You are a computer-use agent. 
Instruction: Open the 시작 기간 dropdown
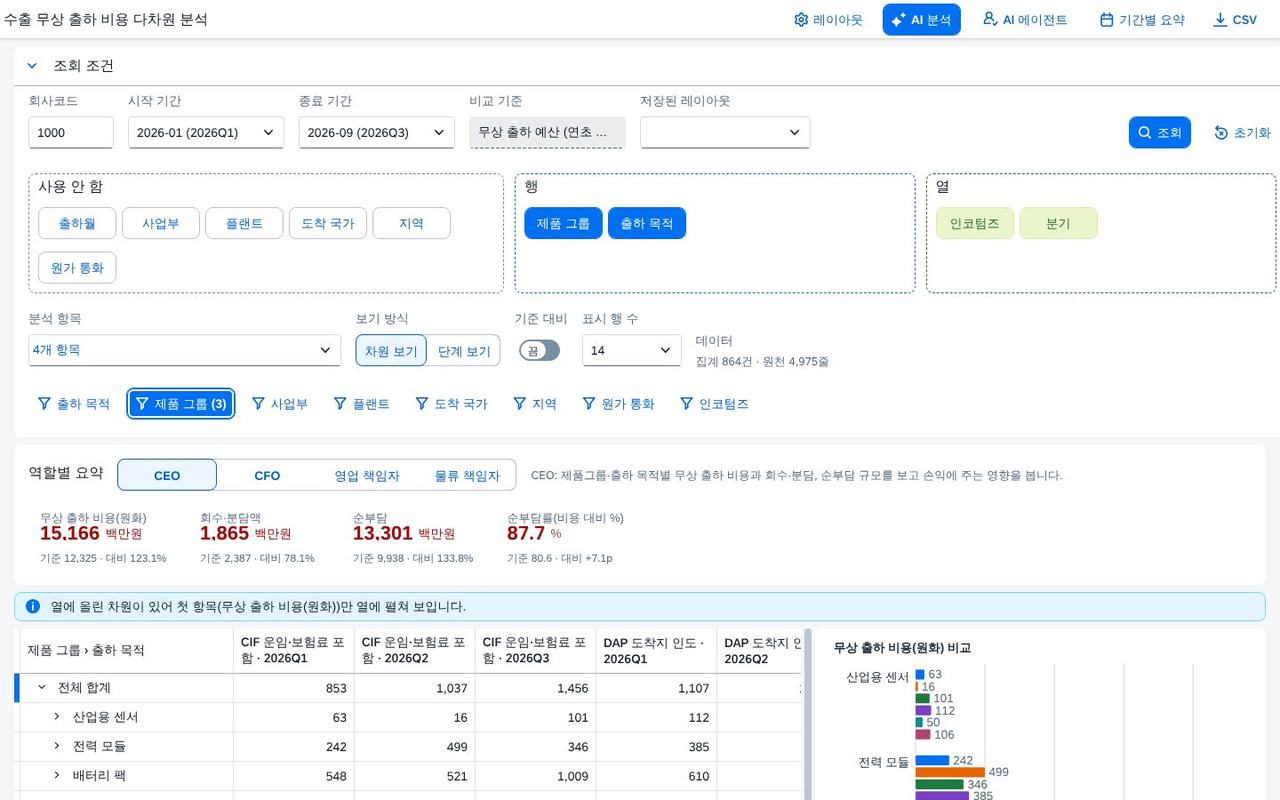click(x=206, y=133)
